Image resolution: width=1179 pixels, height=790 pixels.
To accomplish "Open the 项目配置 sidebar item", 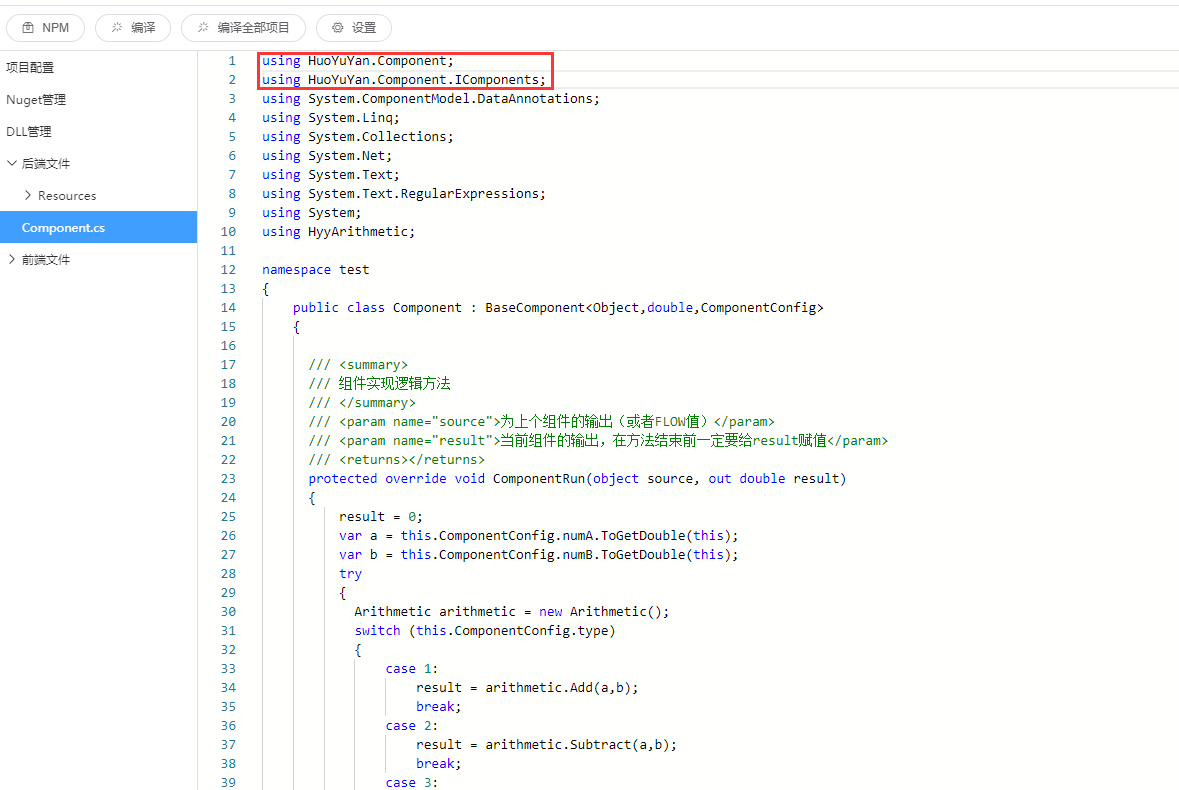I will [x=30, y=68].
